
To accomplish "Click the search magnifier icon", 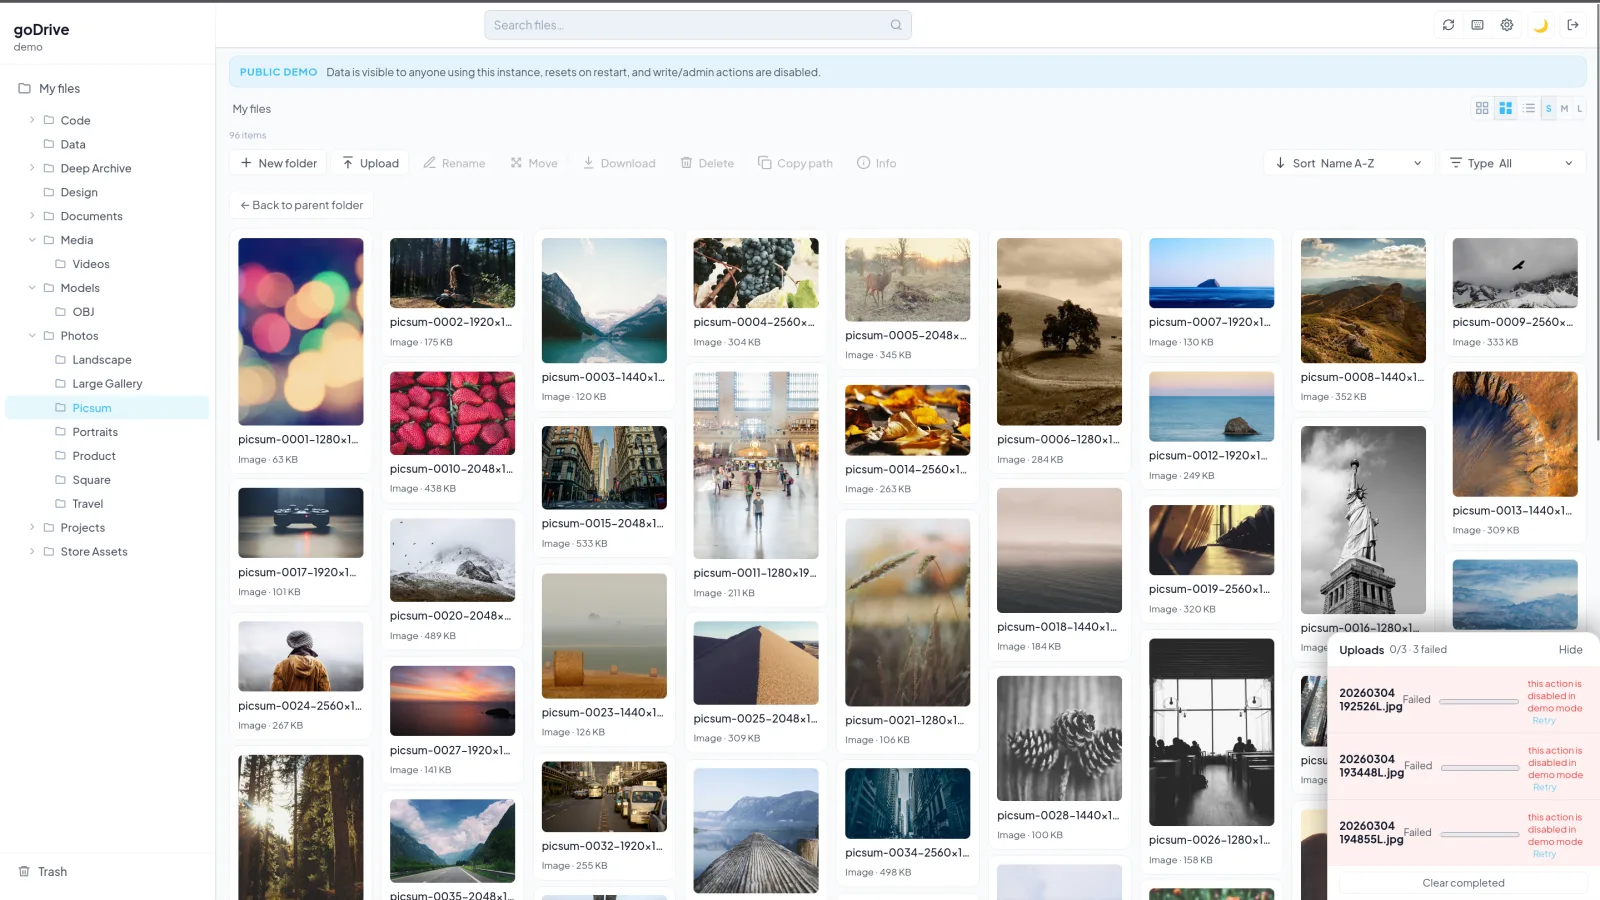I will pyautogui.click(x=896, y=25).
